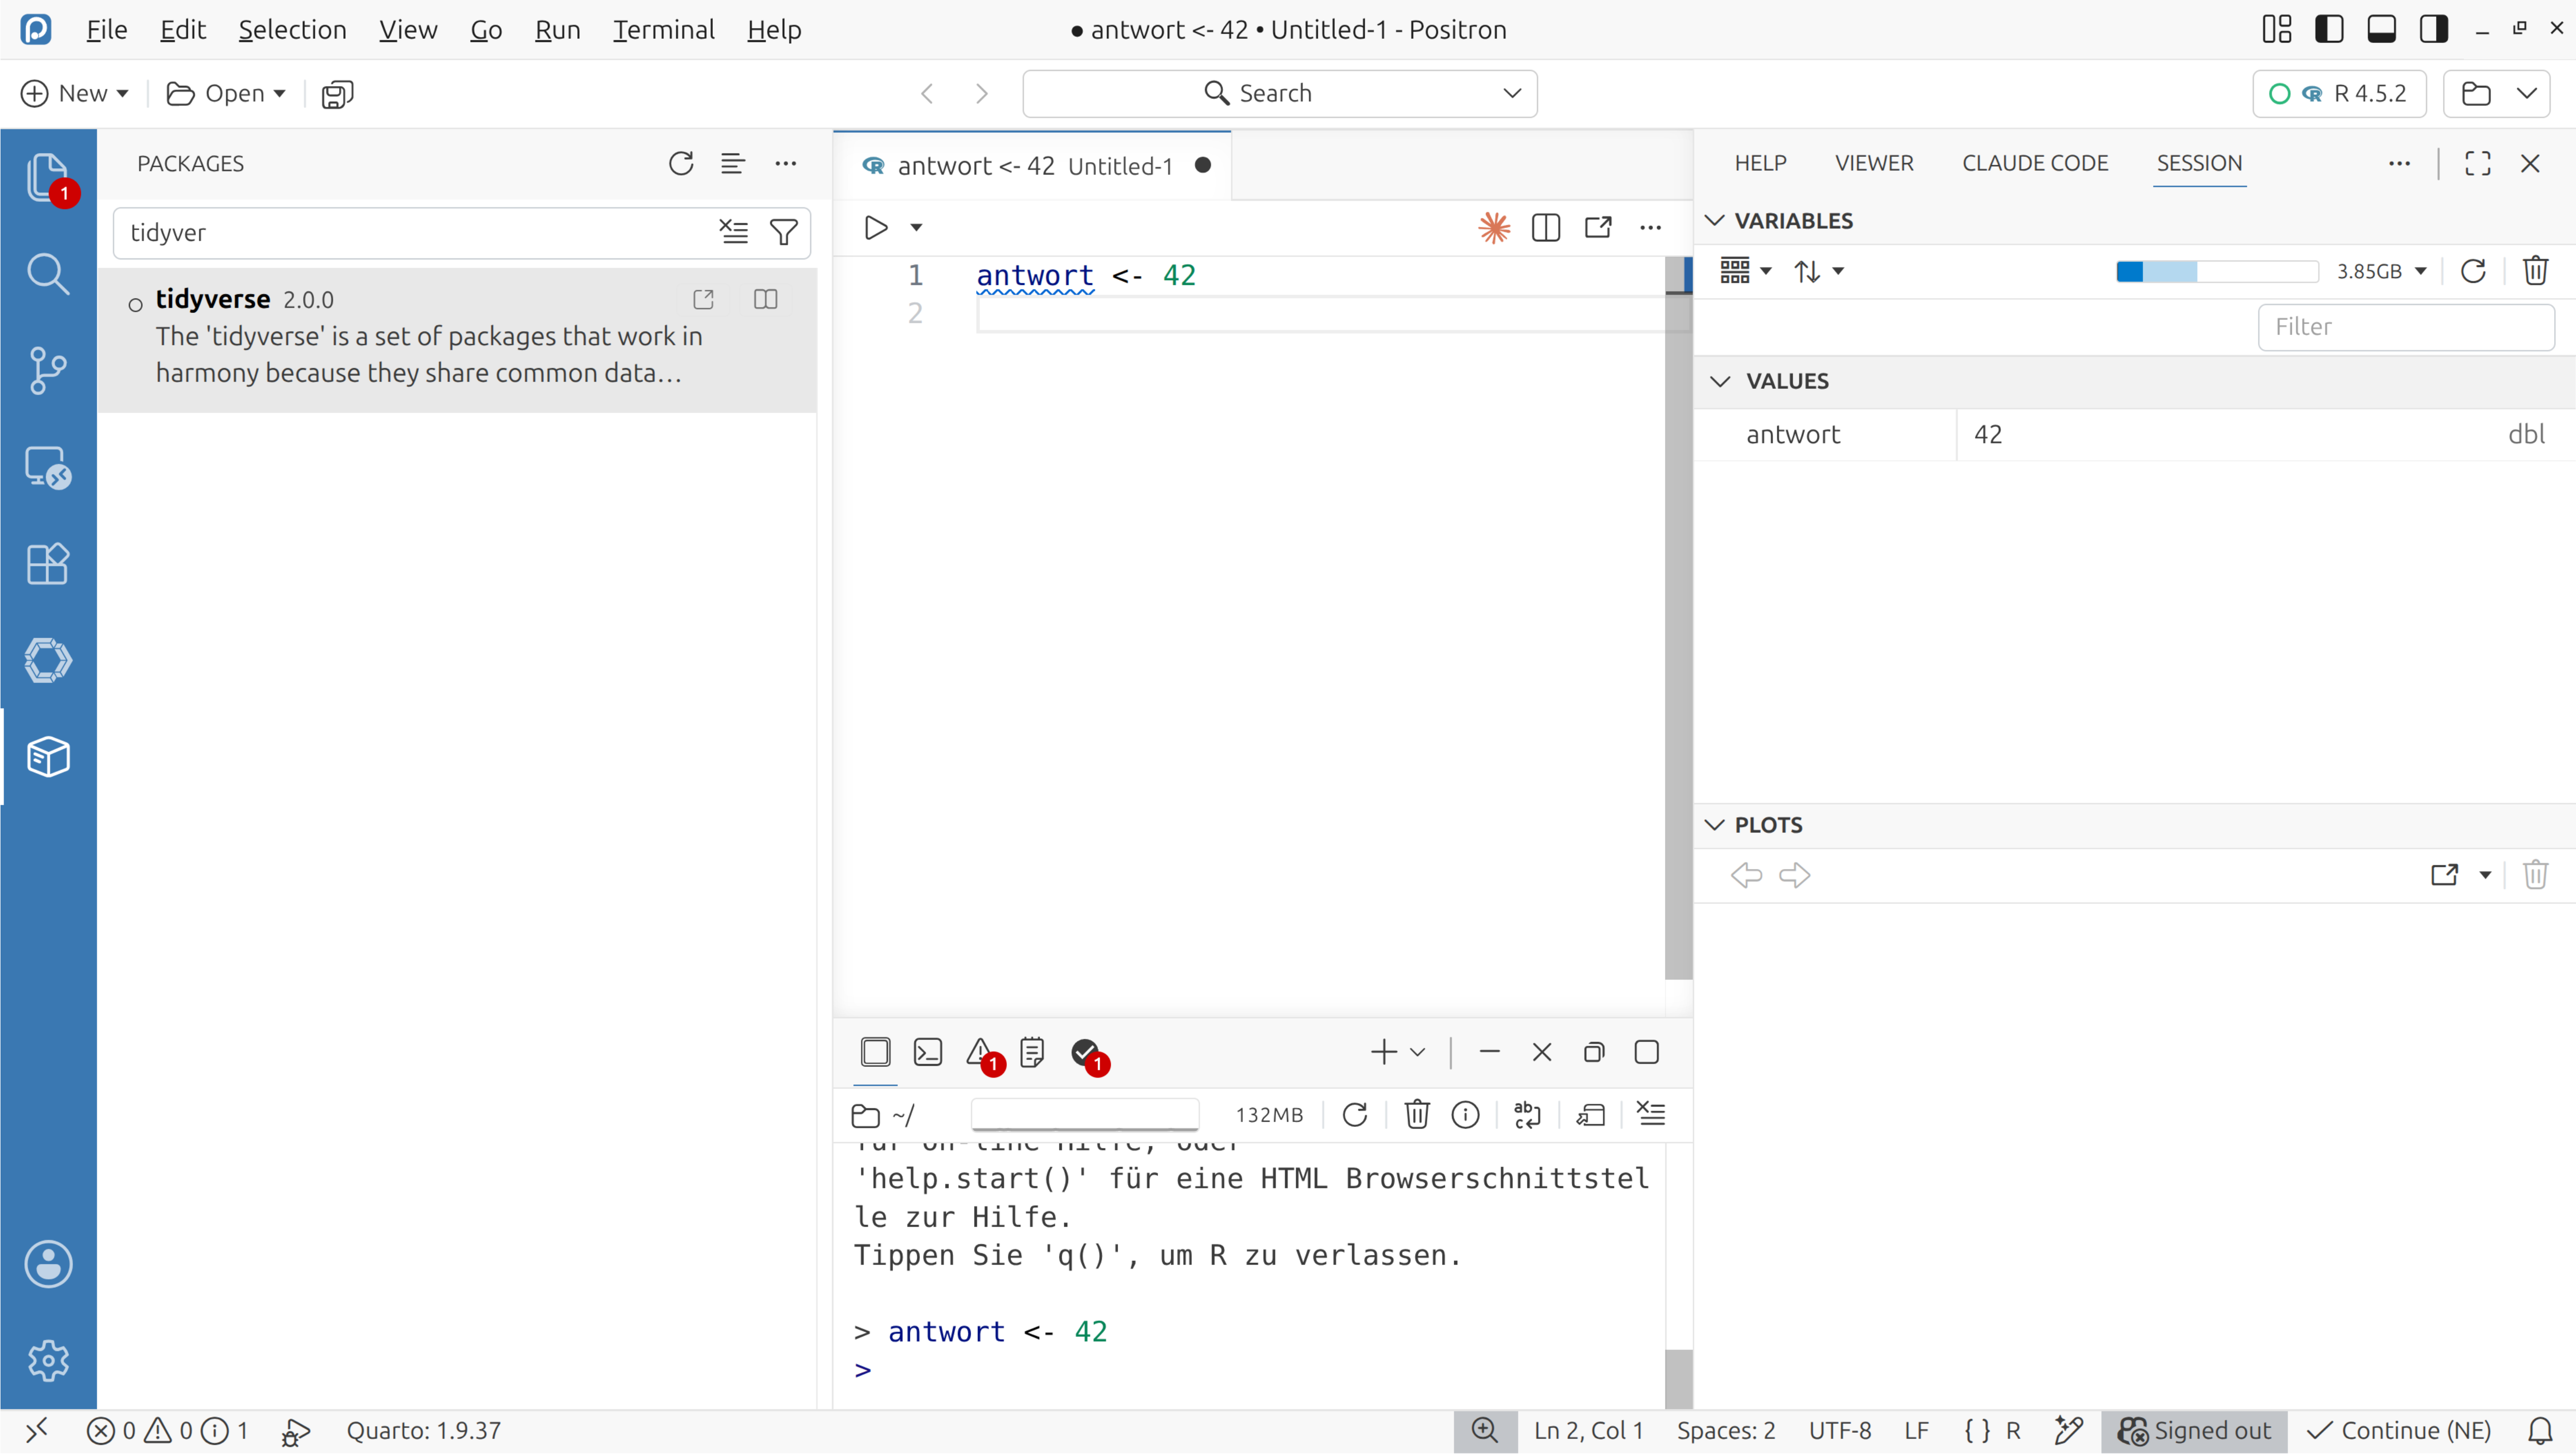Image resolution: width=2576 pixels, height=1454 pixels.
Task: Restart the R console session
Action: tap(1355, 1114)
